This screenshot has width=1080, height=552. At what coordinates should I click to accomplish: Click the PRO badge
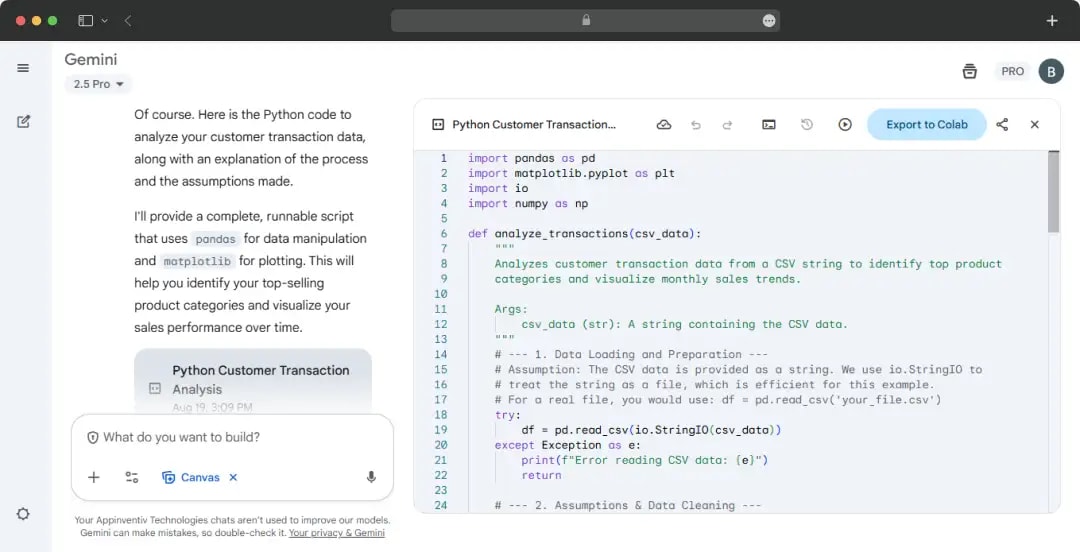click(1012, 71)
